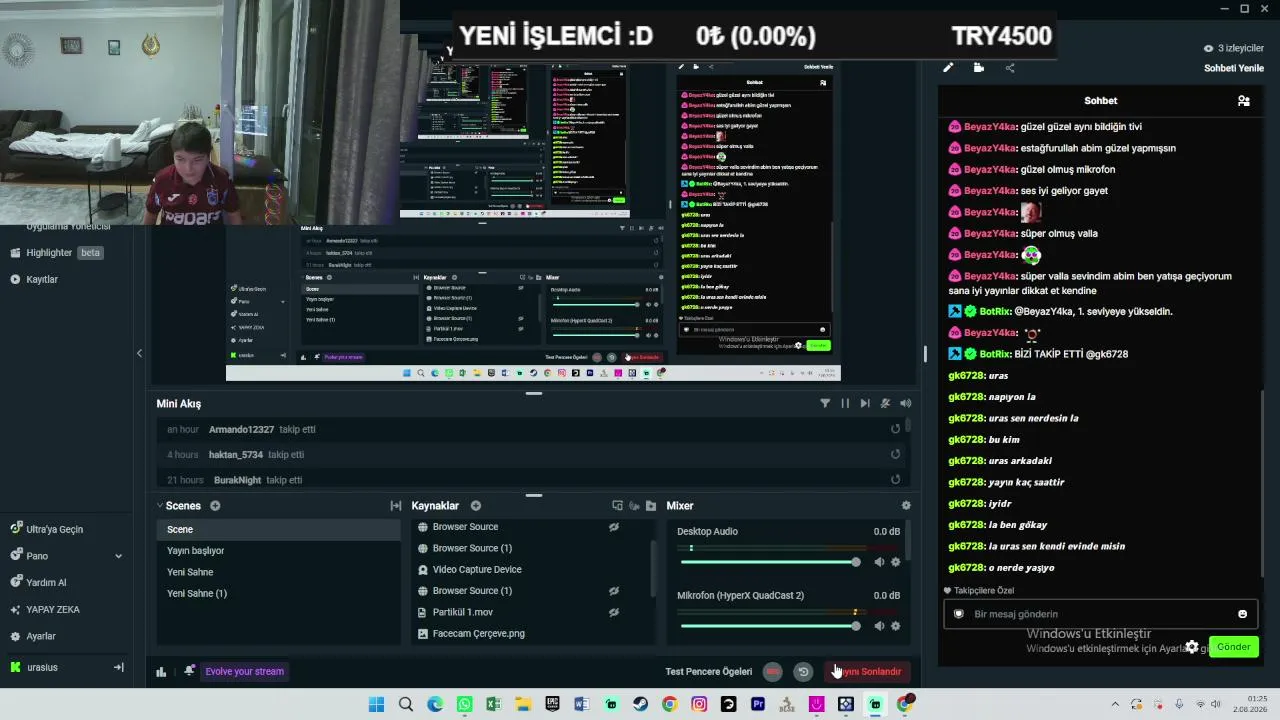Log out using icon beside urasius
This screenshot has height=720, width=1280.
tap(118, 667)
